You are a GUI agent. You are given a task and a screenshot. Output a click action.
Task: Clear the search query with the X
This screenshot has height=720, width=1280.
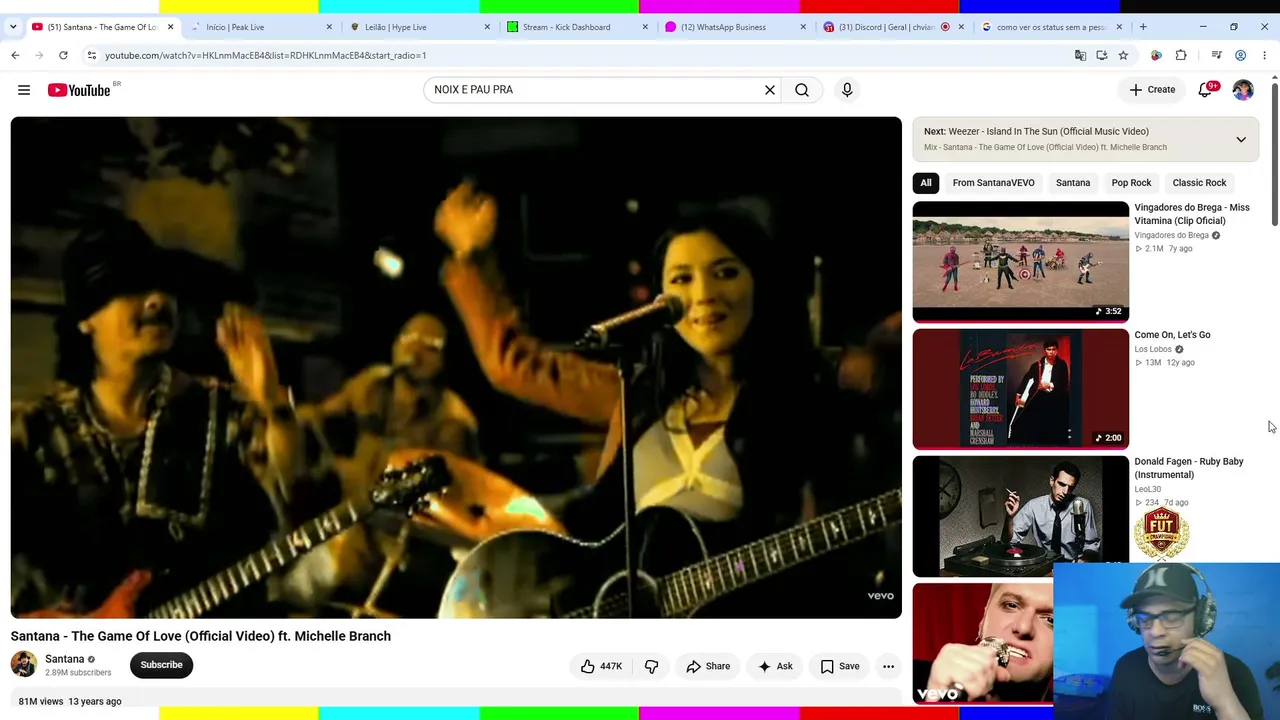coord(770,90)
